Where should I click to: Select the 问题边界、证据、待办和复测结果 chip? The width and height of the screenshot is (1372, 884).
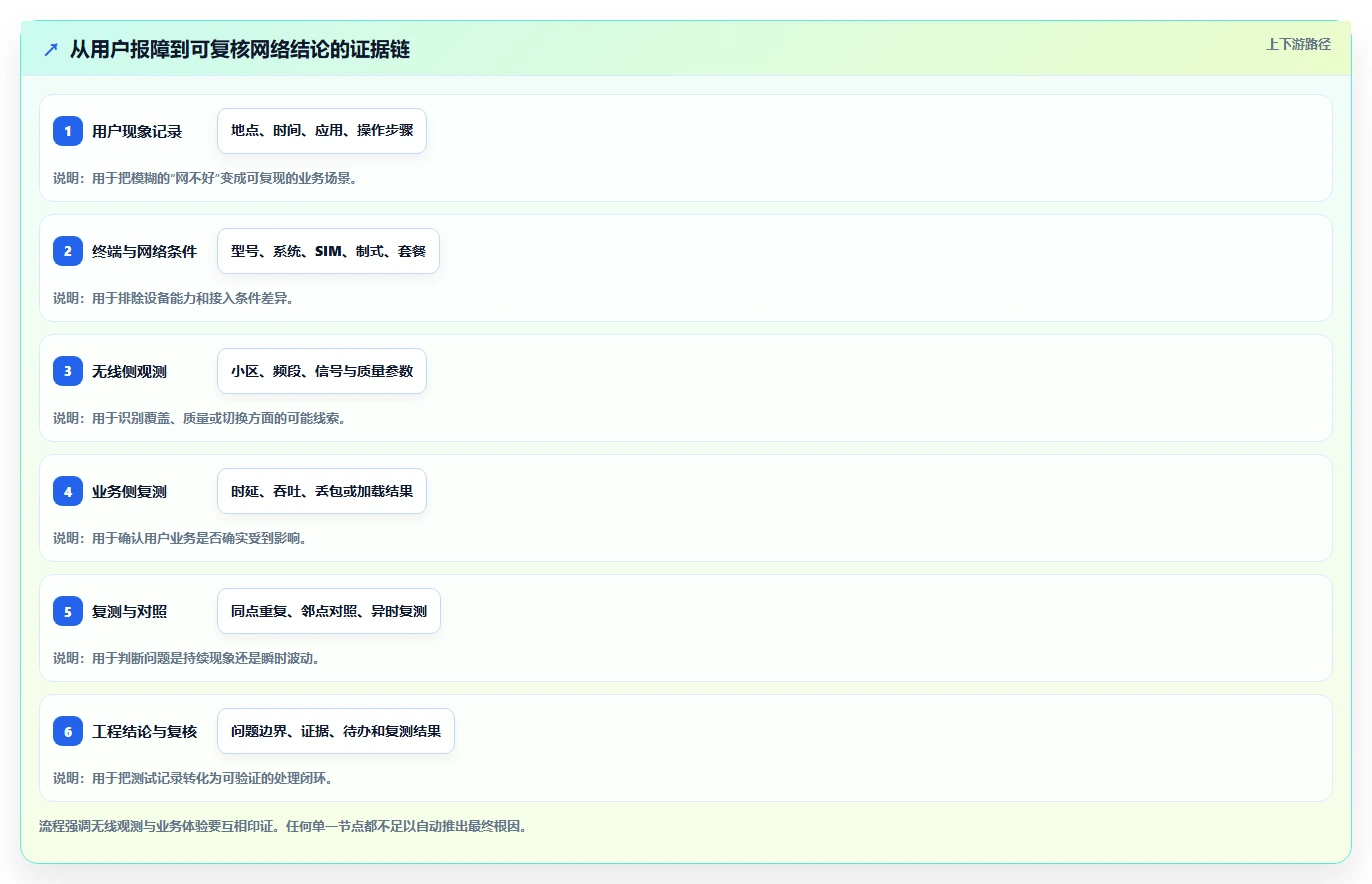pos(336,731)
